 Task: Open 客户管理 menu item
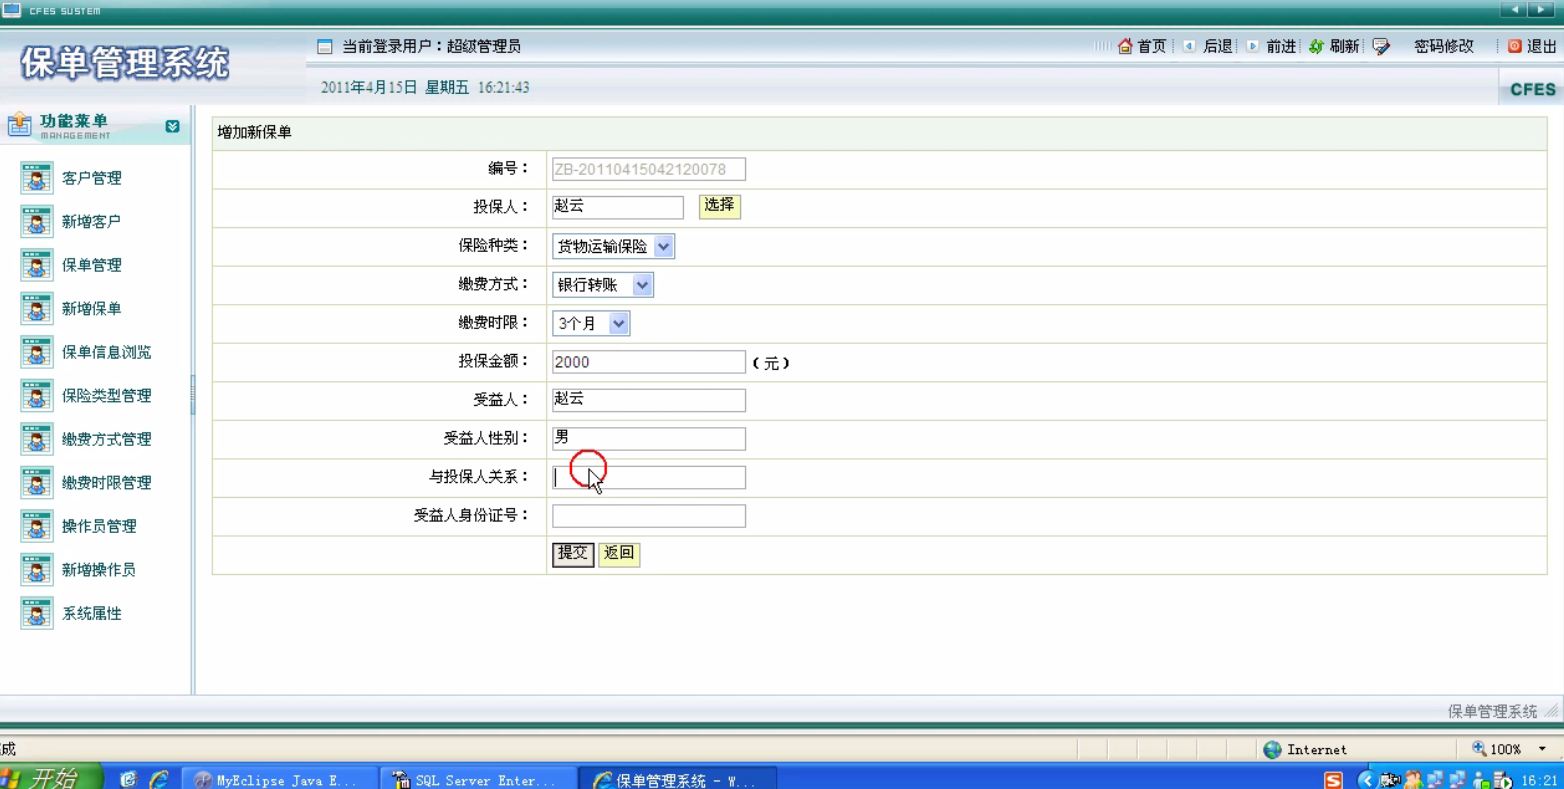(x=92, y=178)
